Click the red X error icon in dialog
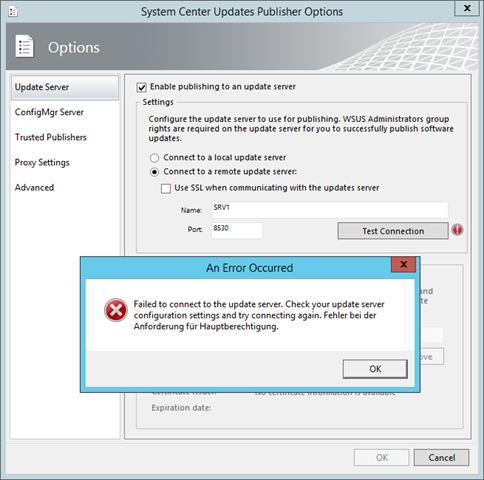This screenshot has width=484, height=480. point(116,310)
